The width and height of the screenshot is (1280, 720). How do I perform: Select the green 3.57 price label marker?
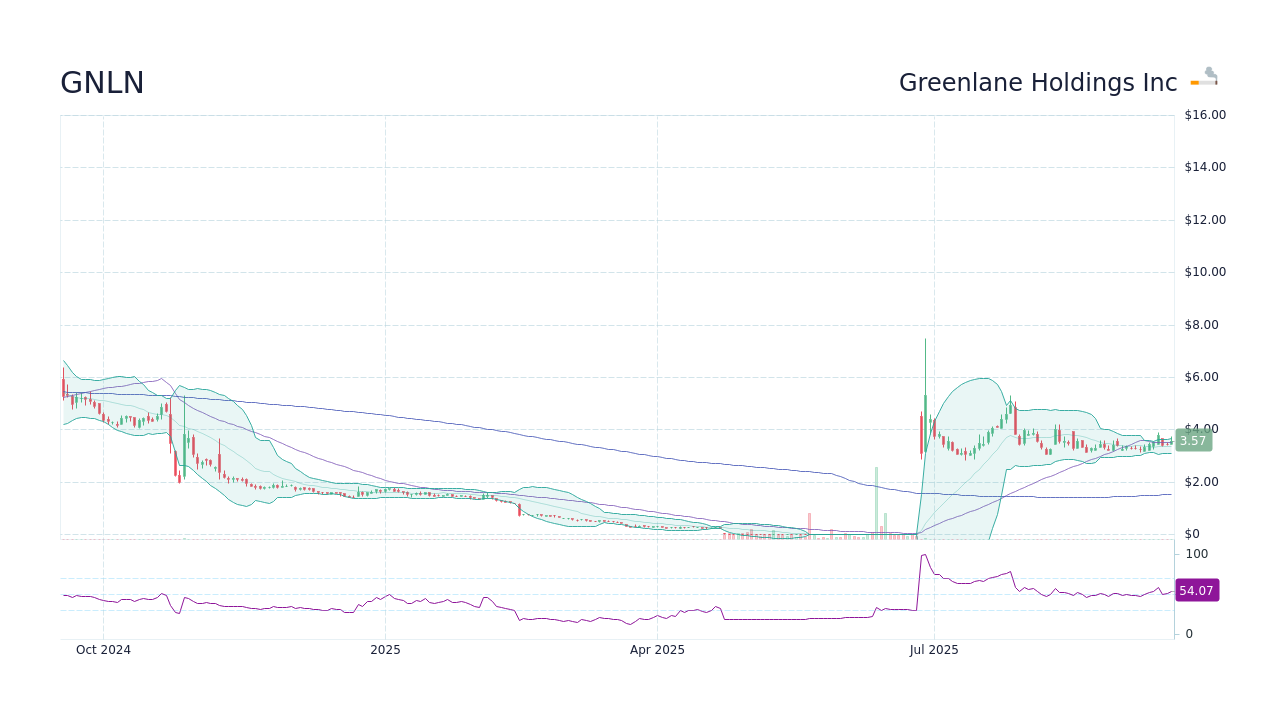pos(1193,439)
